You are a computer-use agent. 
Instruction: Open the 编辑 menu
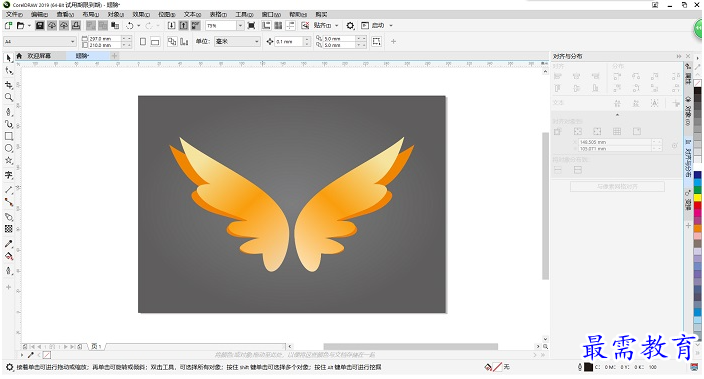tap(39, 14)
